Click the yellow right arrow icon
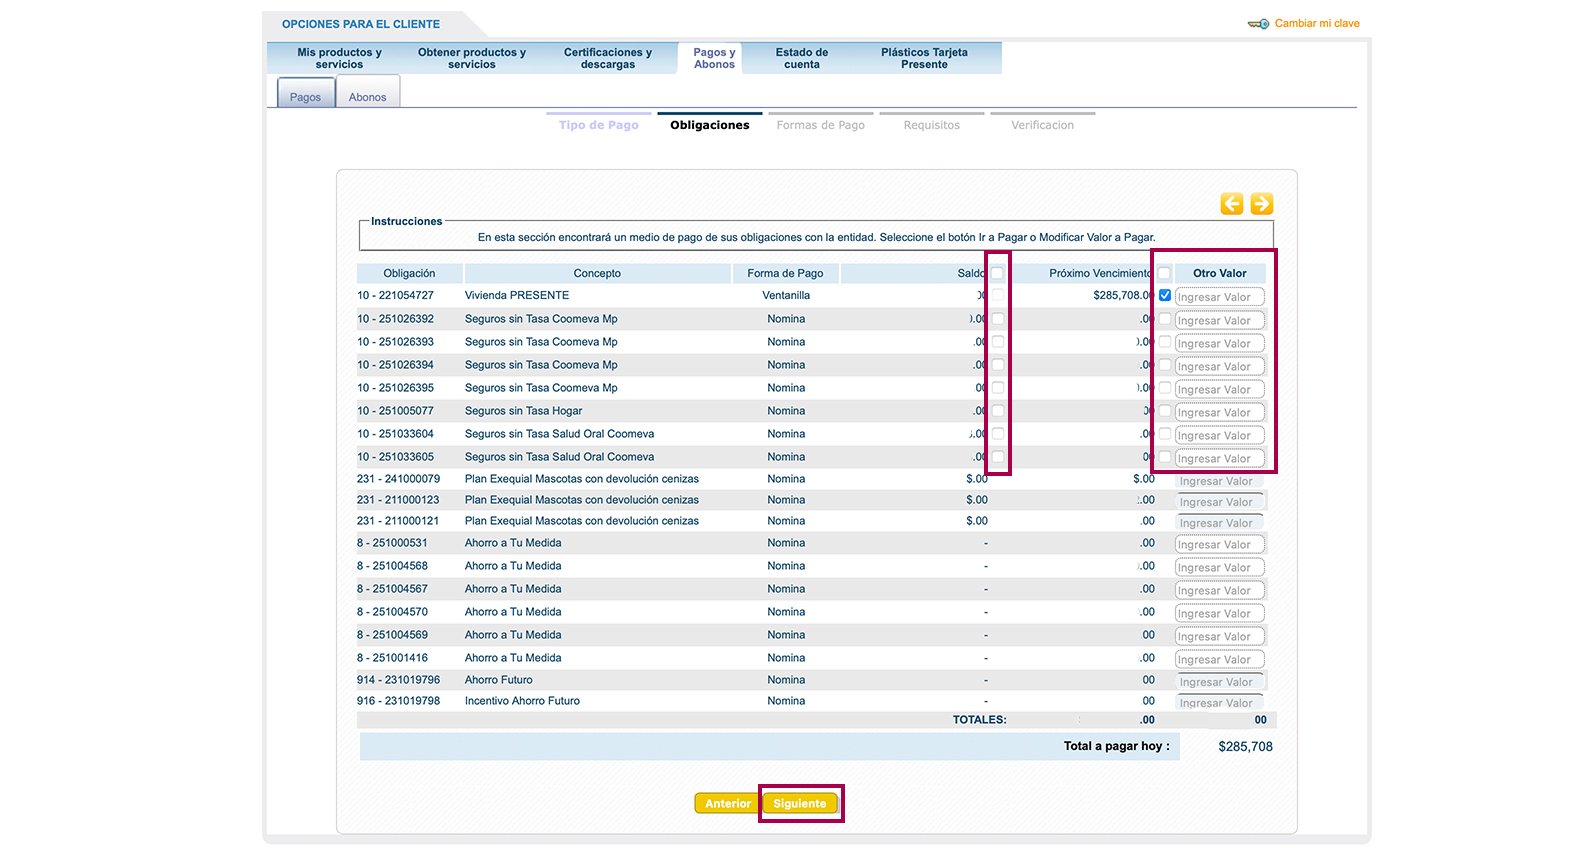Image resolution: width=1587 pixels, height=853 pixels. 1262,204
